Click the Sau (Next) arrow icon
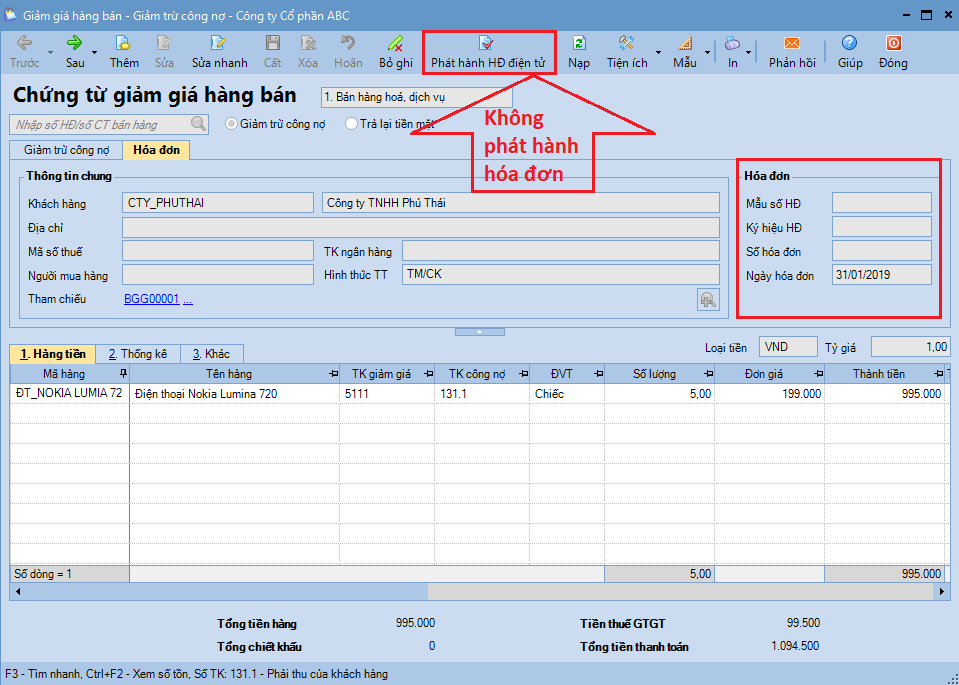959x685 pixels. [75, 43]
